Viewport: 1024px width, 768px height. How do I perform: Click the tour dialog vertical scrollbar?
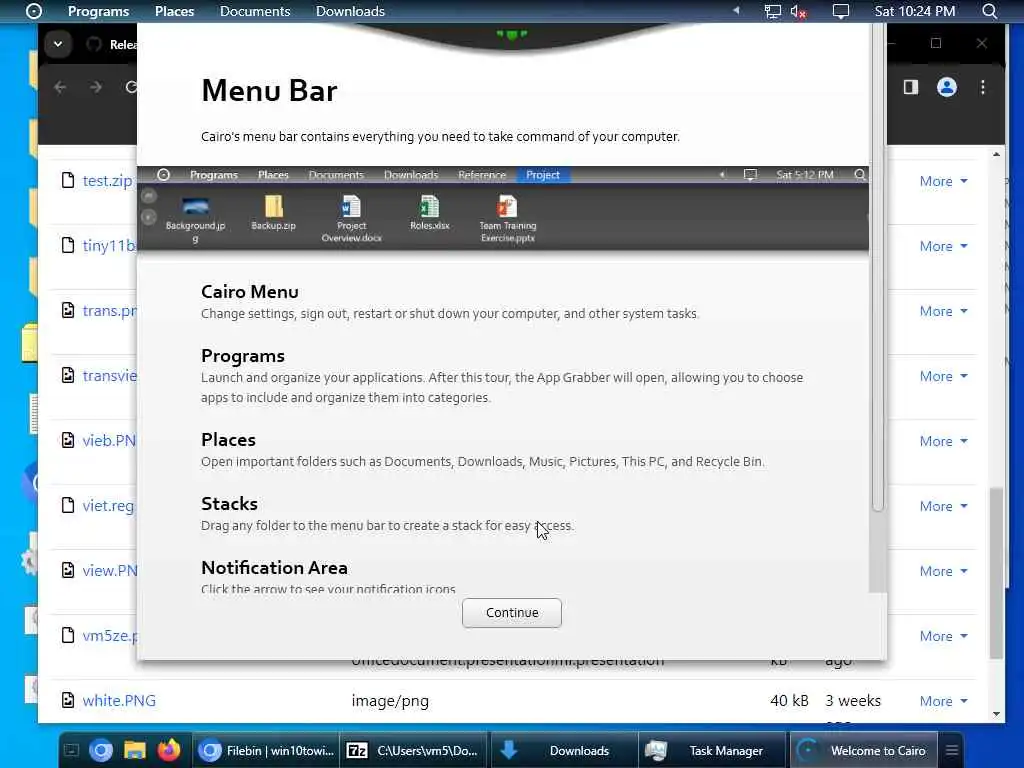click(878, 268)
